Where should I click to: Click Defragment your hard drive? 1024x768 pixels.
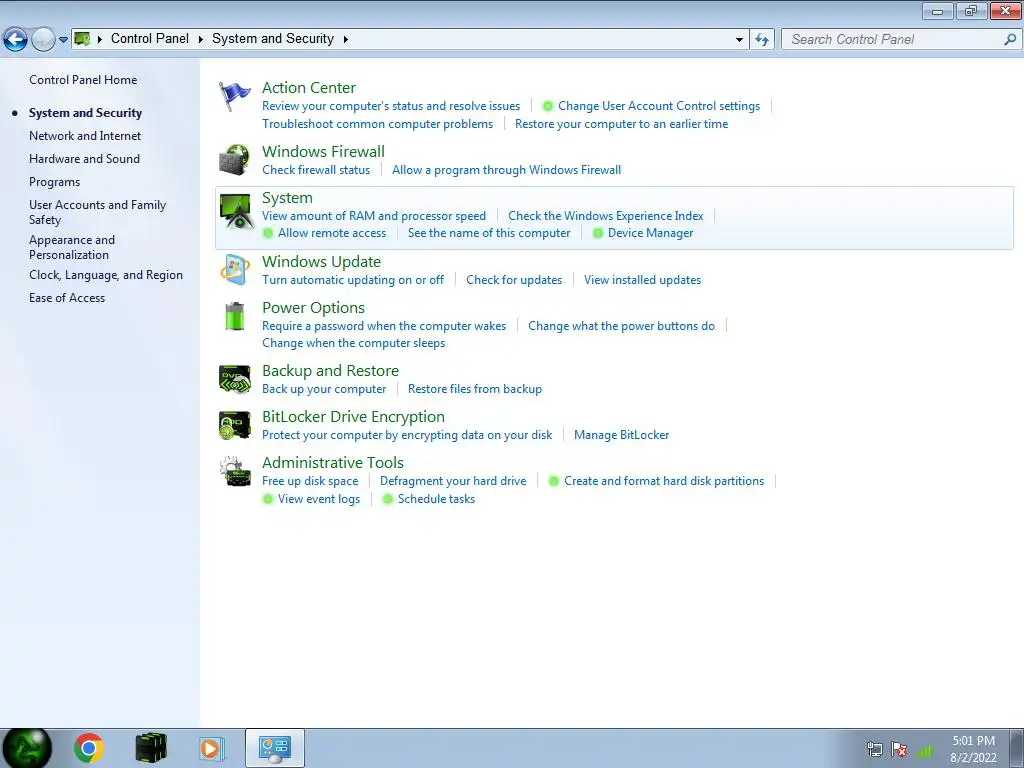click(453, 481)
